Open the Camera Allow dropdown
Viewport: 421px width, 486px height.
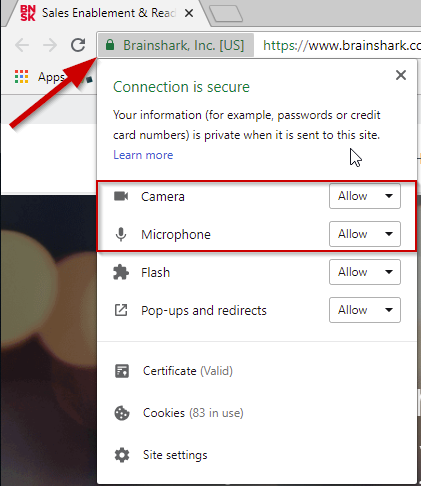tap(365, 196)
